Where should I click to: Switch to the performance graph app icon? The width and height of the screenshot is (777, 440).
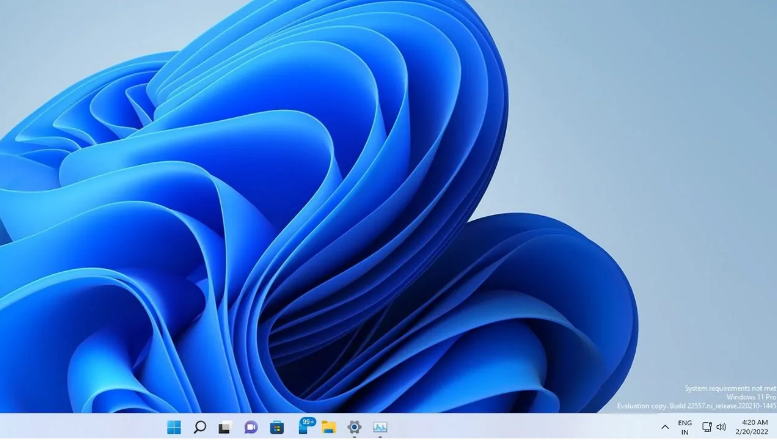tap(380, 427)
